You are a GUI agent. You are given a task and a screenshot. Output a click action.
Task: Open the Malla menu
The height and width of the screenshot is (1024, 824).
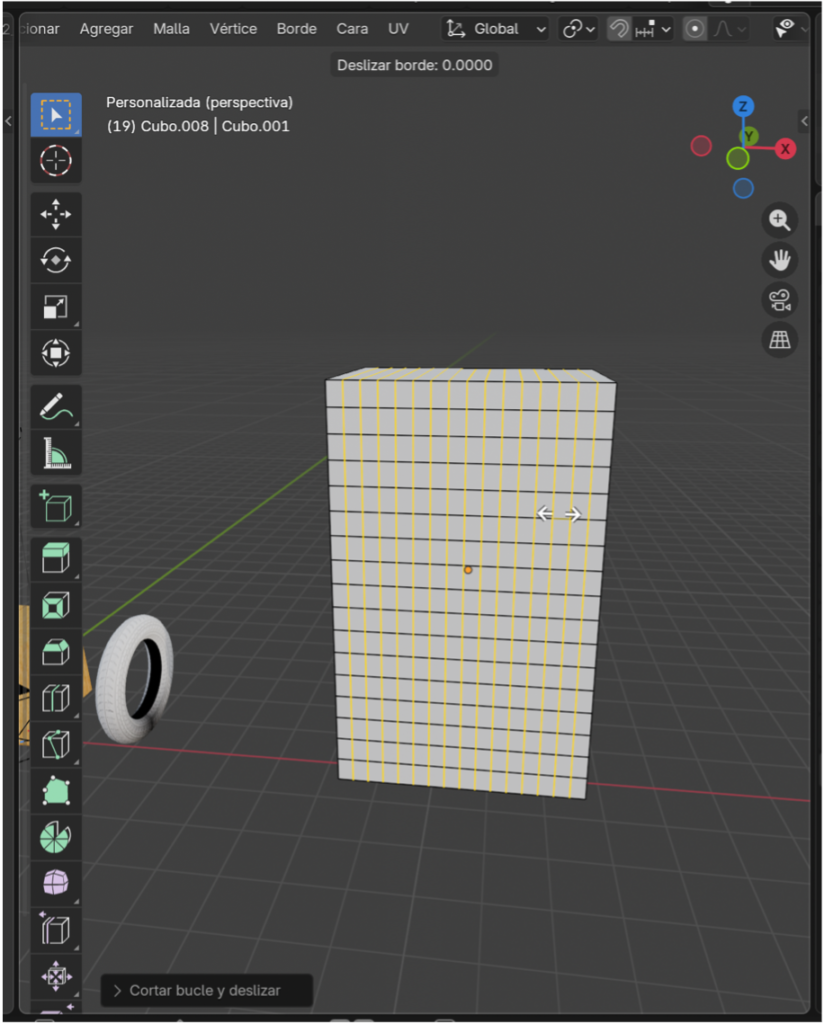click(x=171, y=29)
